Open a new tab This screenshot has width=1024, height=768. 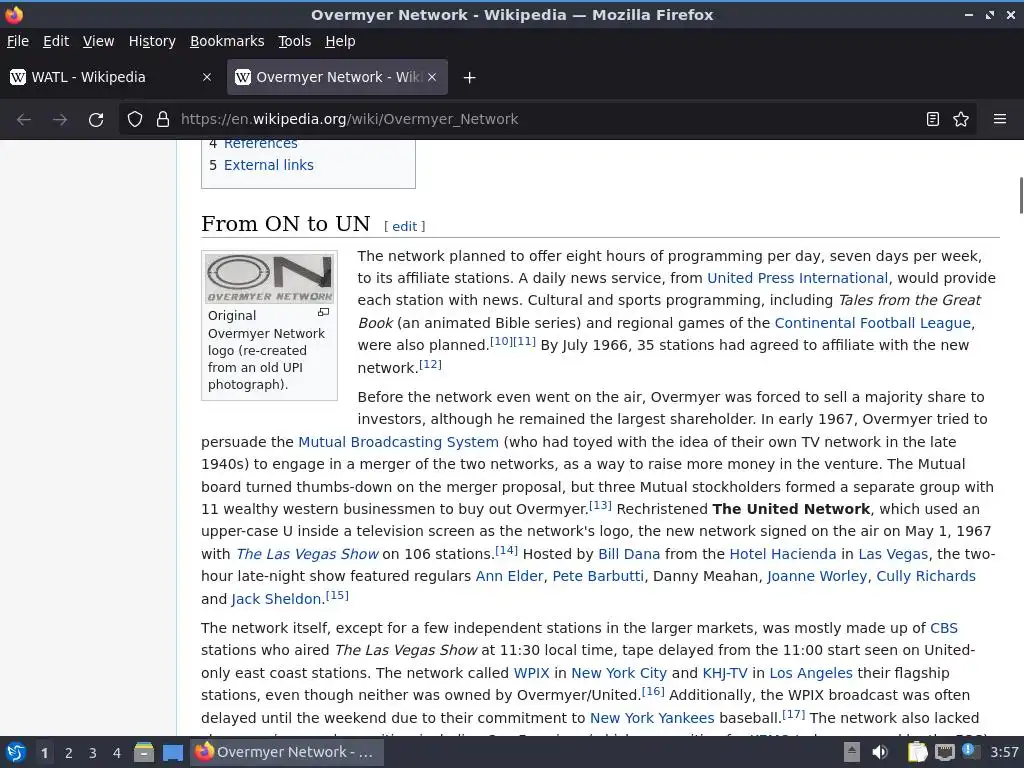pyautogui.click(x=469, y=78)
